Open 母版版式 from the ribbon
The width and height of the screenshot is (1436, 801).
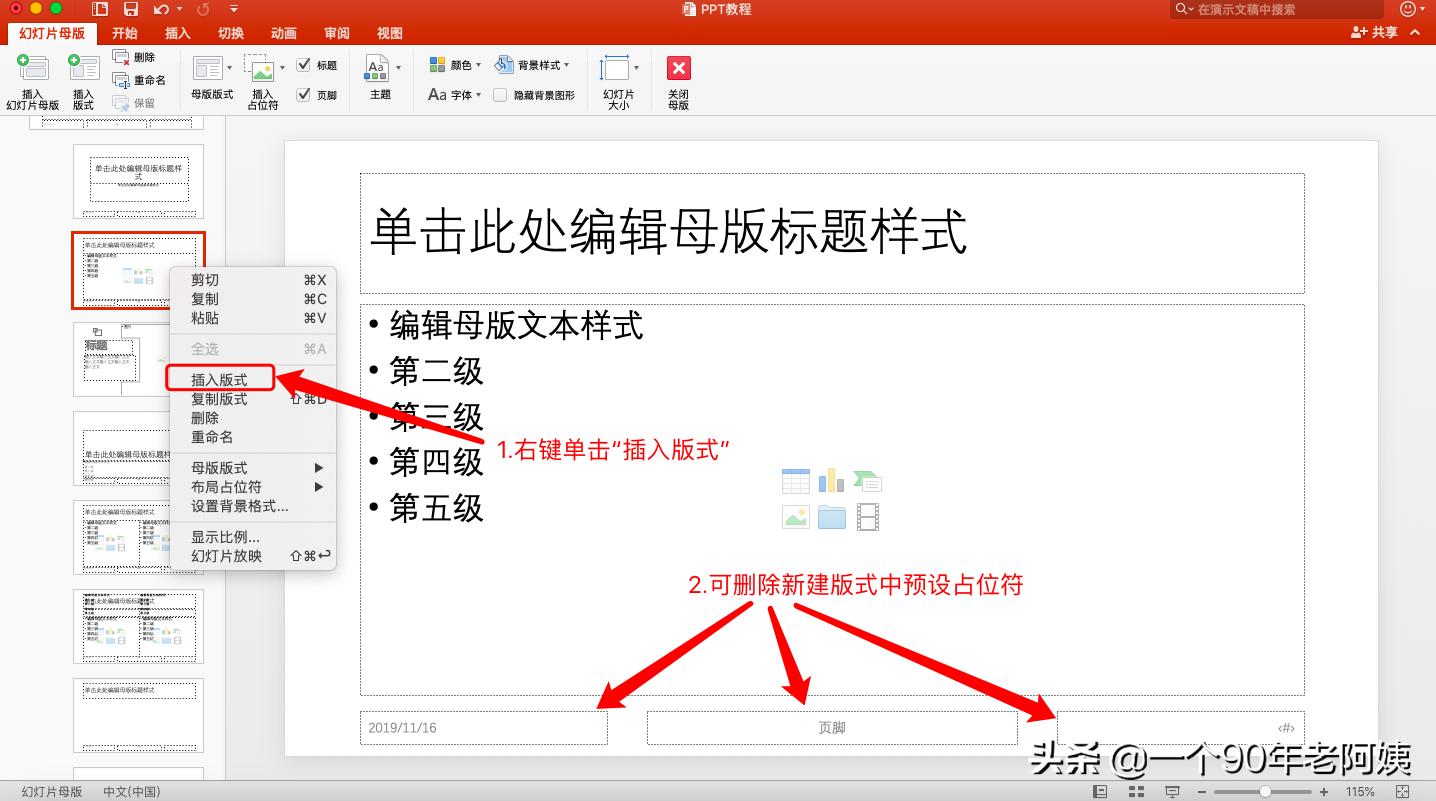coord(208,70)
